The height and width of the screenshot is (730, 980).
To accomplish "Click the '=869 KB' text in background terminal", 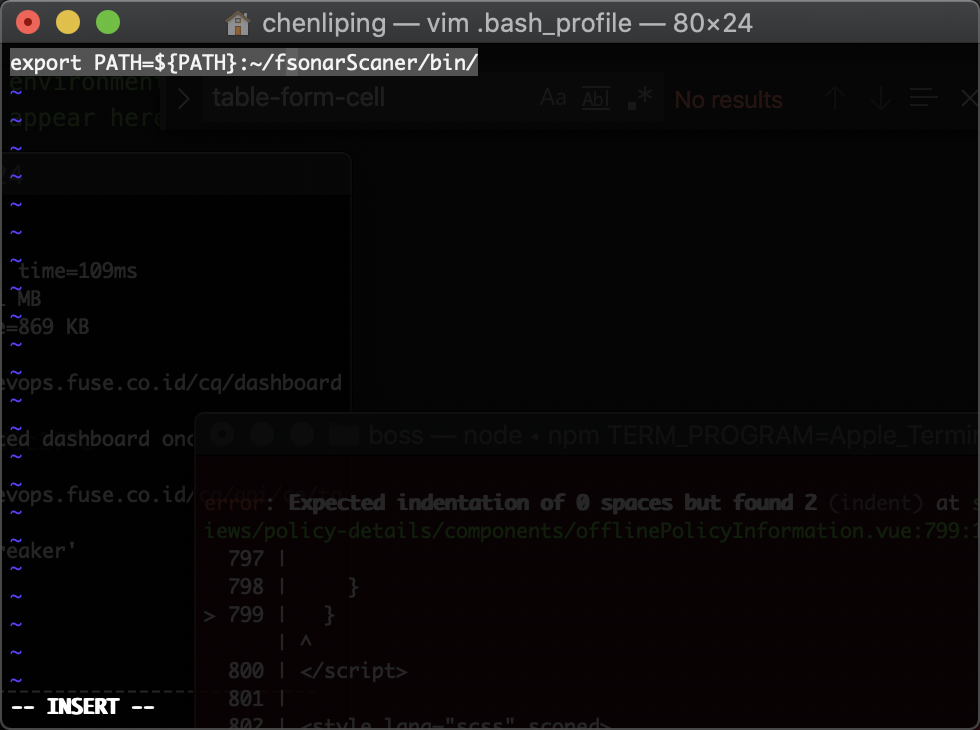I will click(48, 327).
